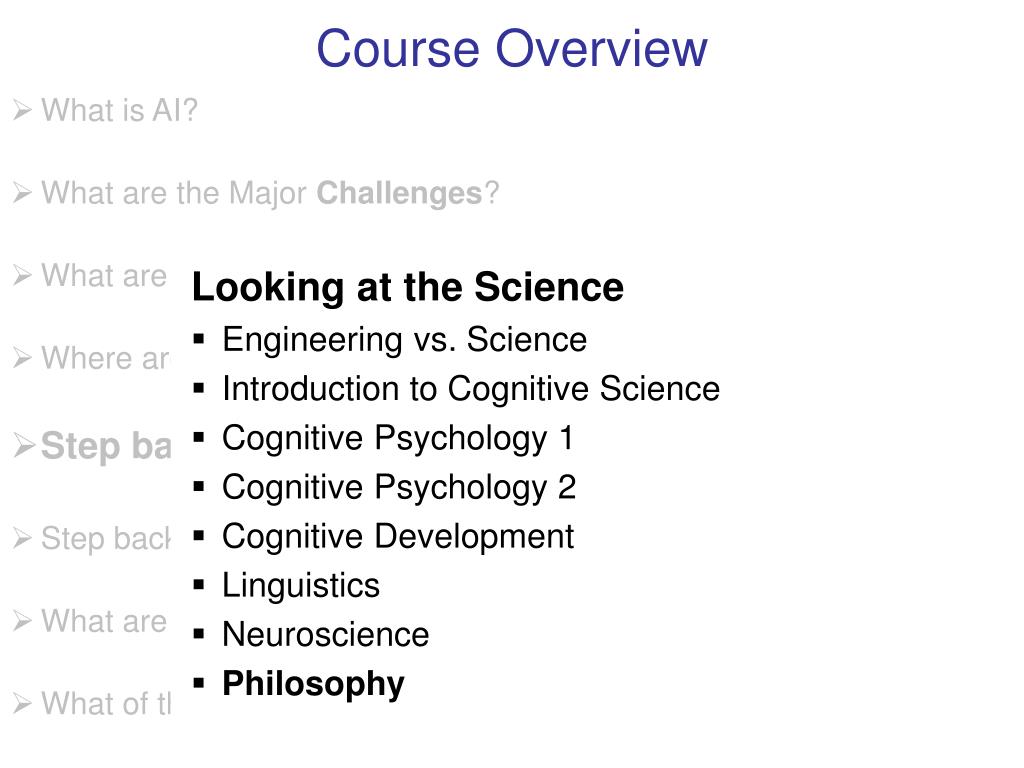Click the Course Overview title
Screen dimensions: 1024x768
[511, 48]
